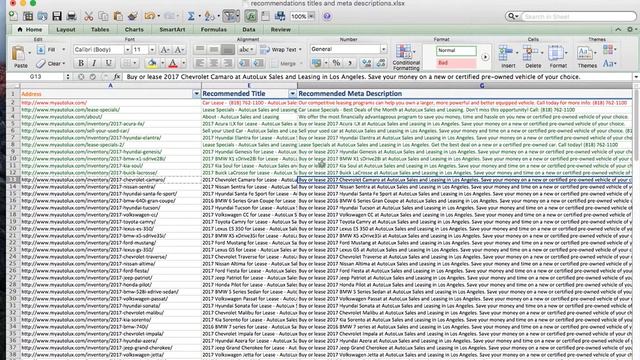This screenshot has height=360, width=640.
Task: Center cell text horizontally
Action: [x=214, y=63]
